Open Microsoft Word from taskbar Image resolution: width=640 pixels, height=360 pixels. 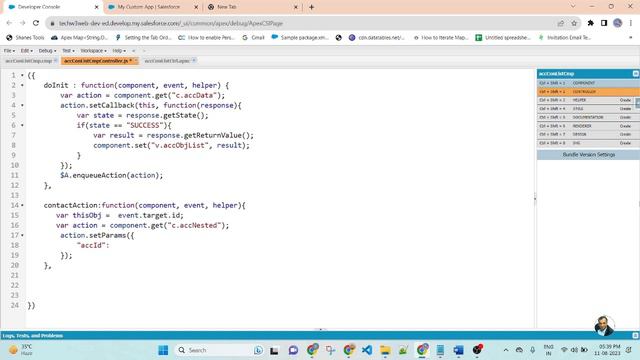click(458, 350)
